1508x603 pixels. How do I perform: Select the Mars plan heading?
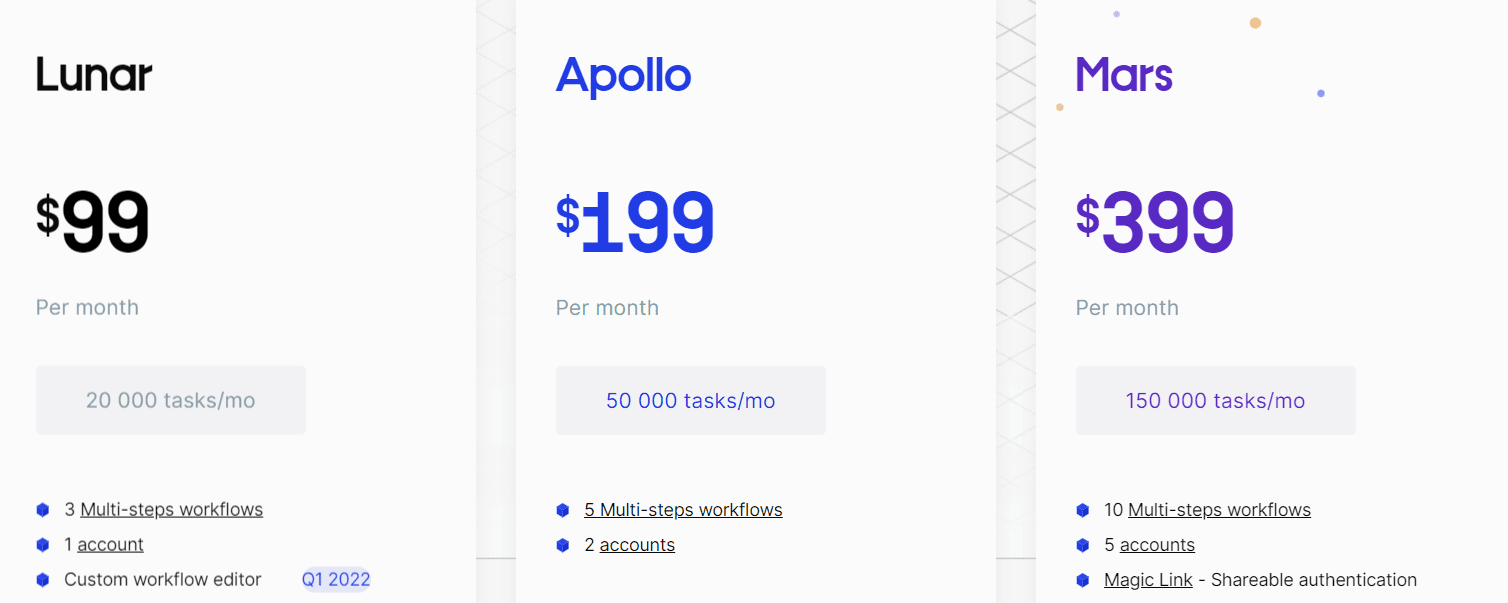(x=1124, y=73)
